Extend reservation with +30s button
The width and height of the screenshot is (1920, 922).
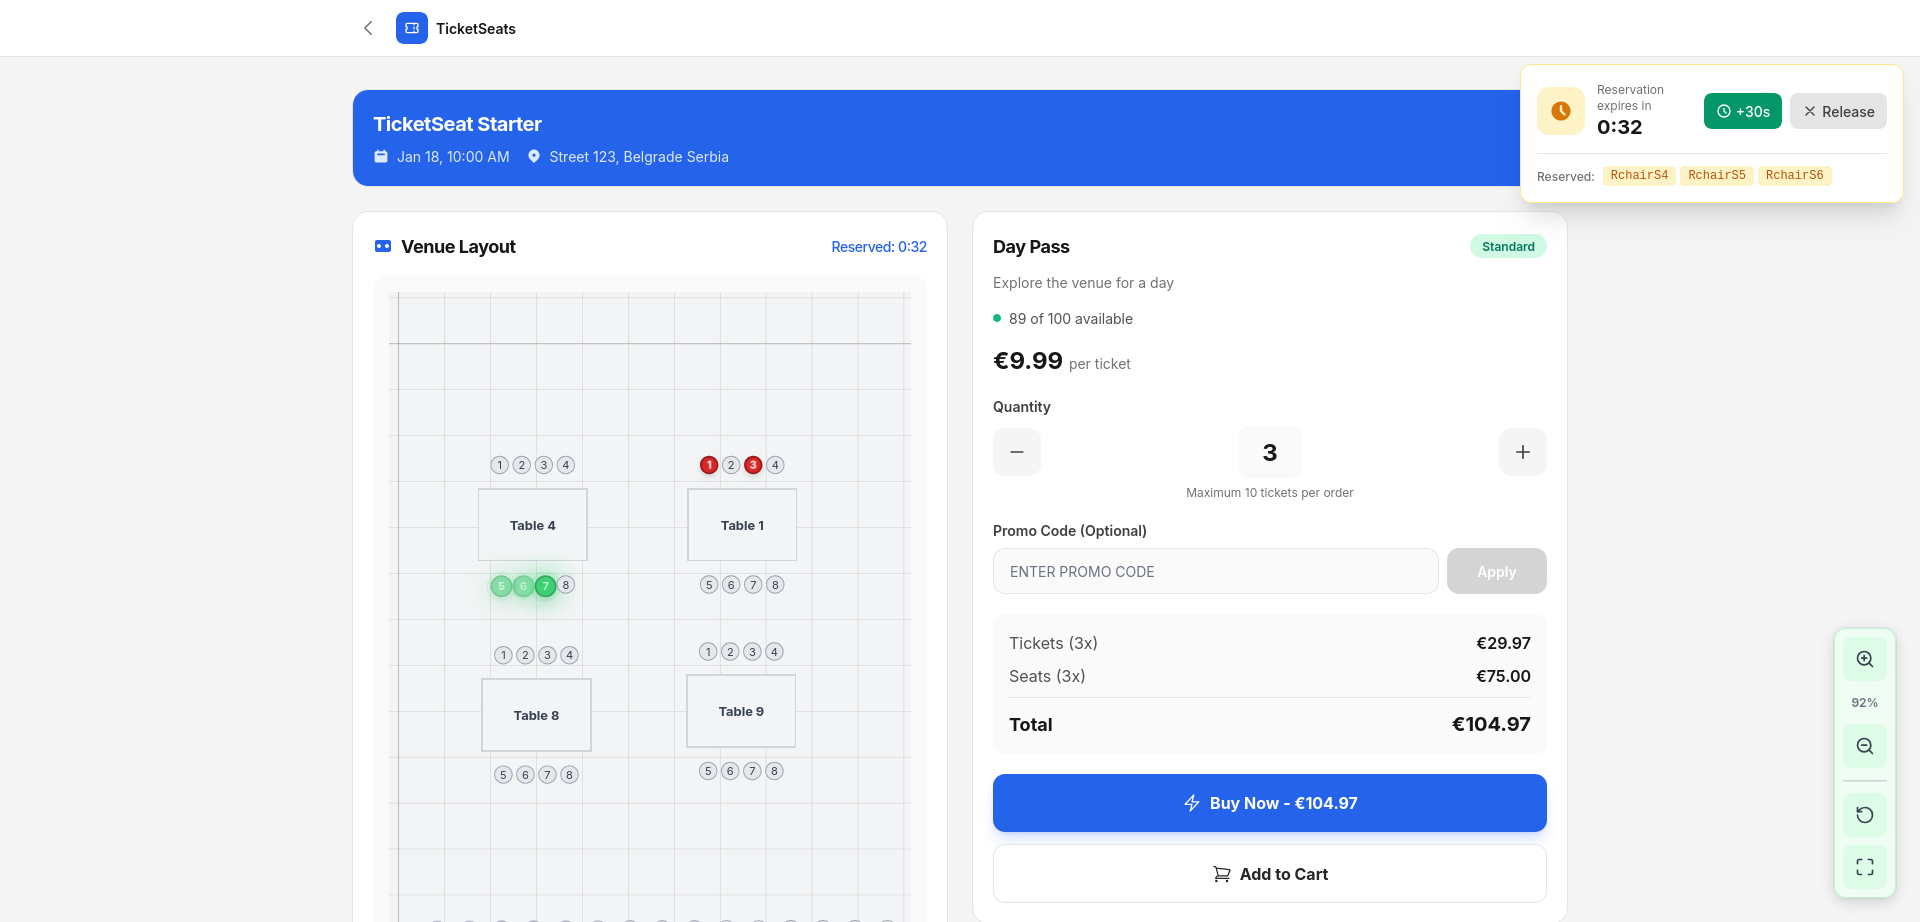click(x=1743, y=111)
